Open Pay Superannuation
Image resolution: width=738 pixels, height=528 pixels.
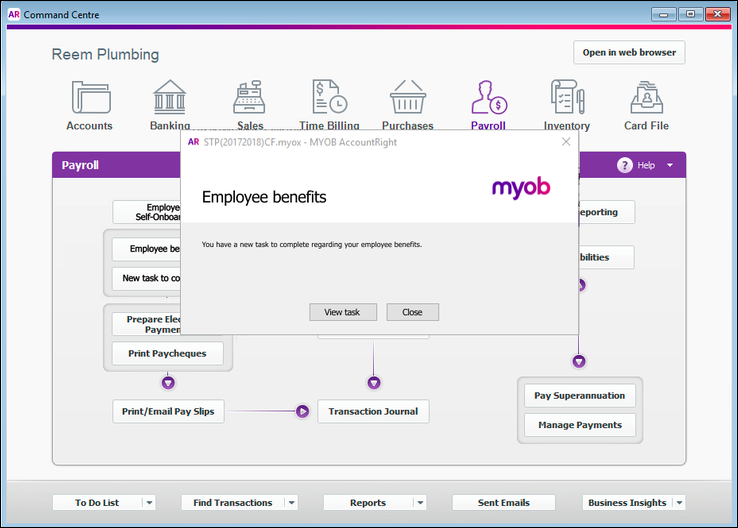pyautogui.click(x=579, y=395)
